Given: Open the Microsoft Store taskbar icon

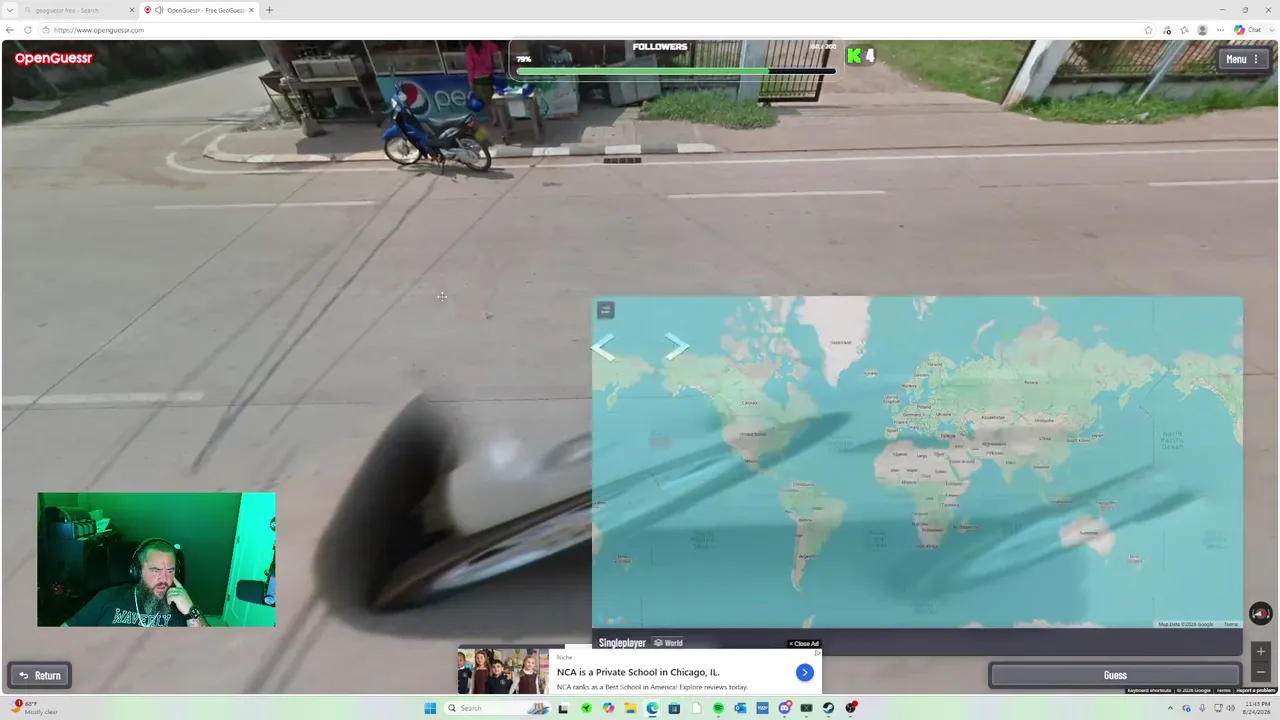Looking at the screenshot, I should point(674,708).
